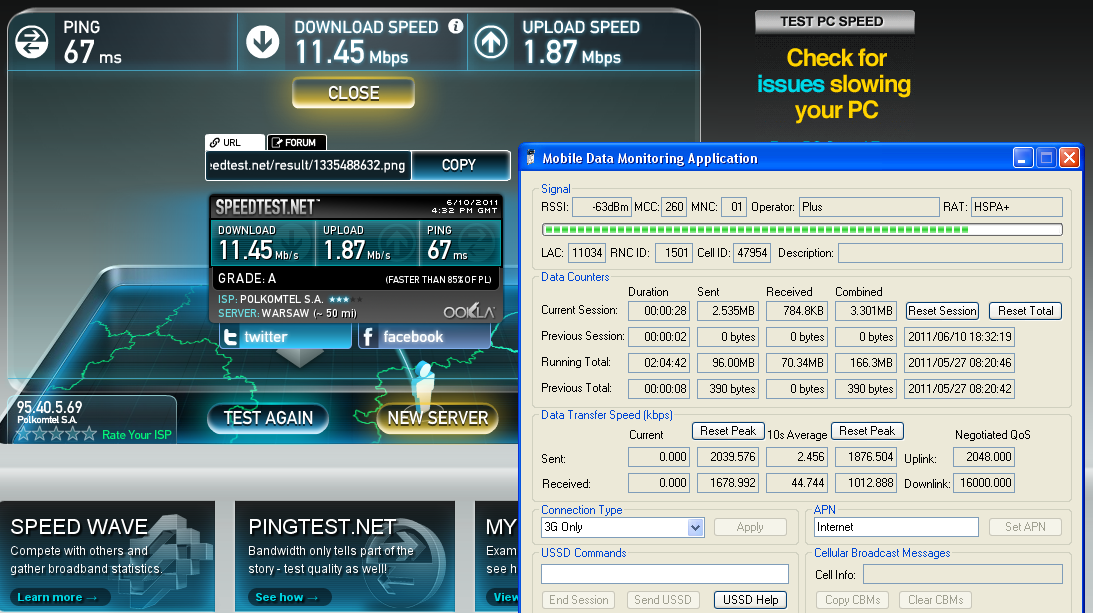Click the Ookla logo on result card

(469, 311)
